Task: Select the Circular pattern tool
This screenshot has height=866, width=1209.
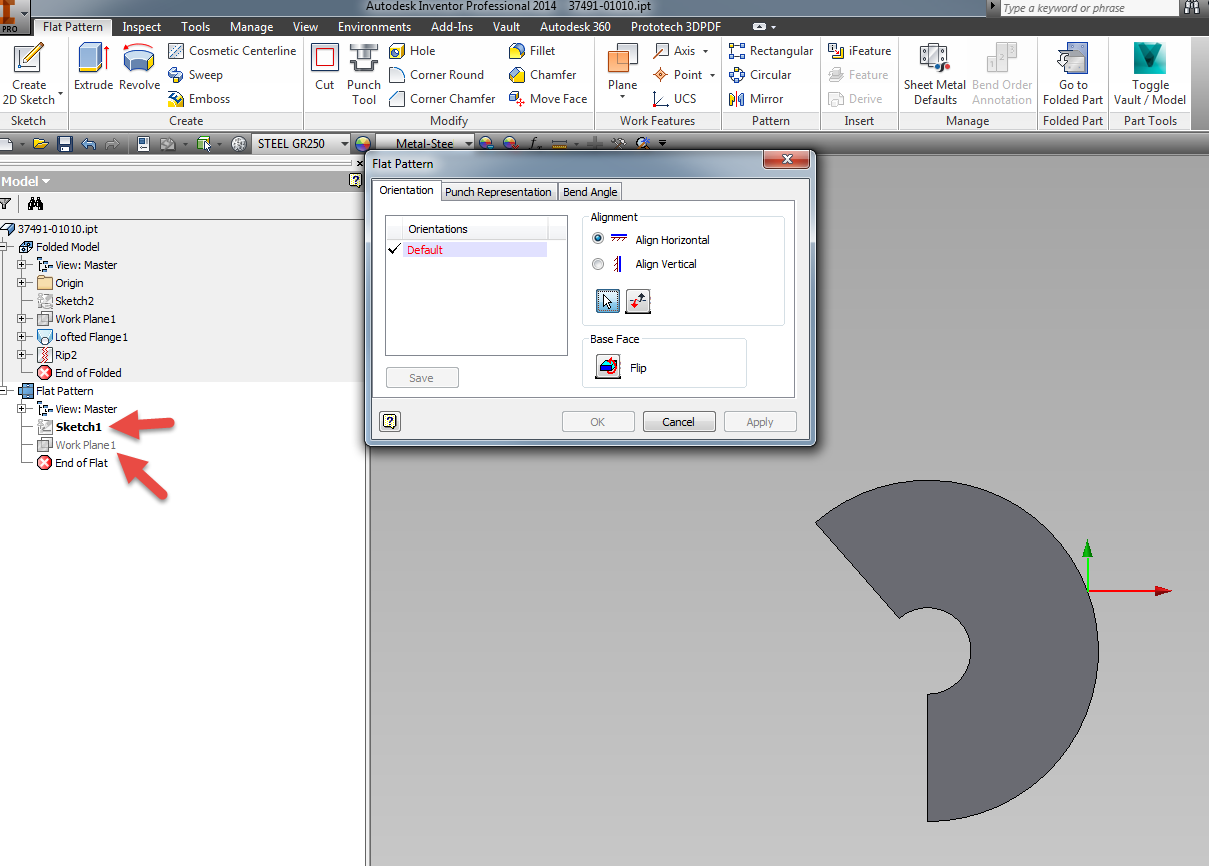Action: (760, 74)
